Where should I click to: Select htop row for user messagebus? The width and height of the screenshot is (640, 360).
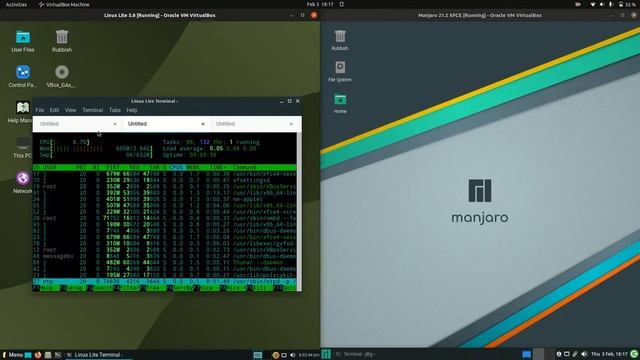click(x=164, y=256)
